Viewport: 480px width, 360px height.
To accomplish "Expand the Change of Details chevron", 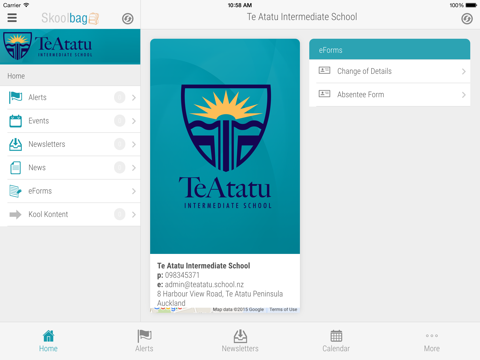I will click(x=464, y=71).
